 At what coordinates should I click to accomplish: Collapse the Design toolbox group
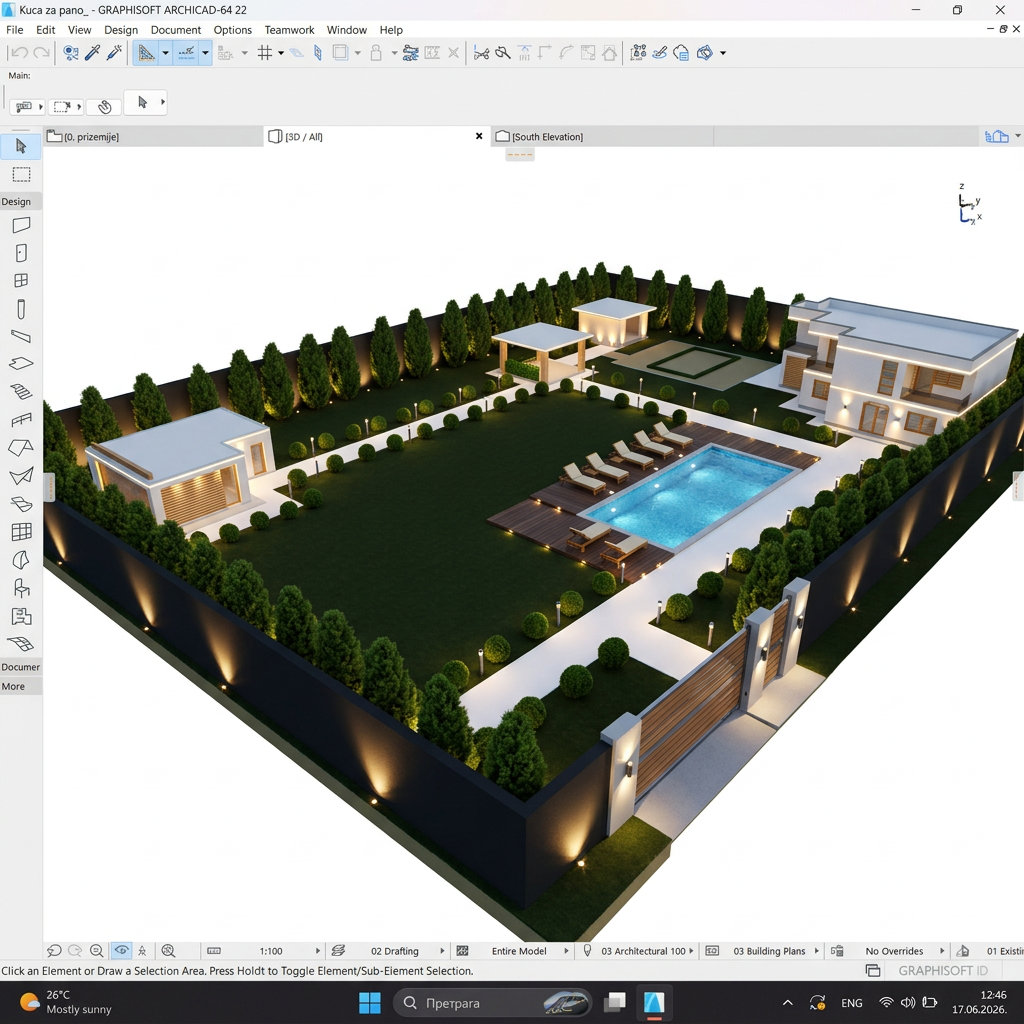(21, 201)
